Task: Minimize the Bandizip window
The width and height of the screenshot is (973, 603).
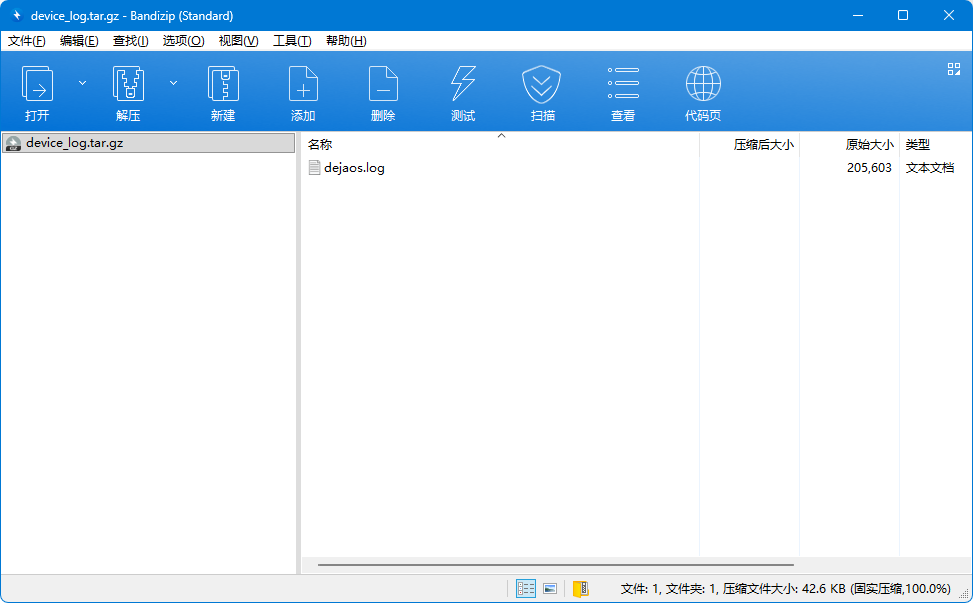Action: (x=858, y=16)
